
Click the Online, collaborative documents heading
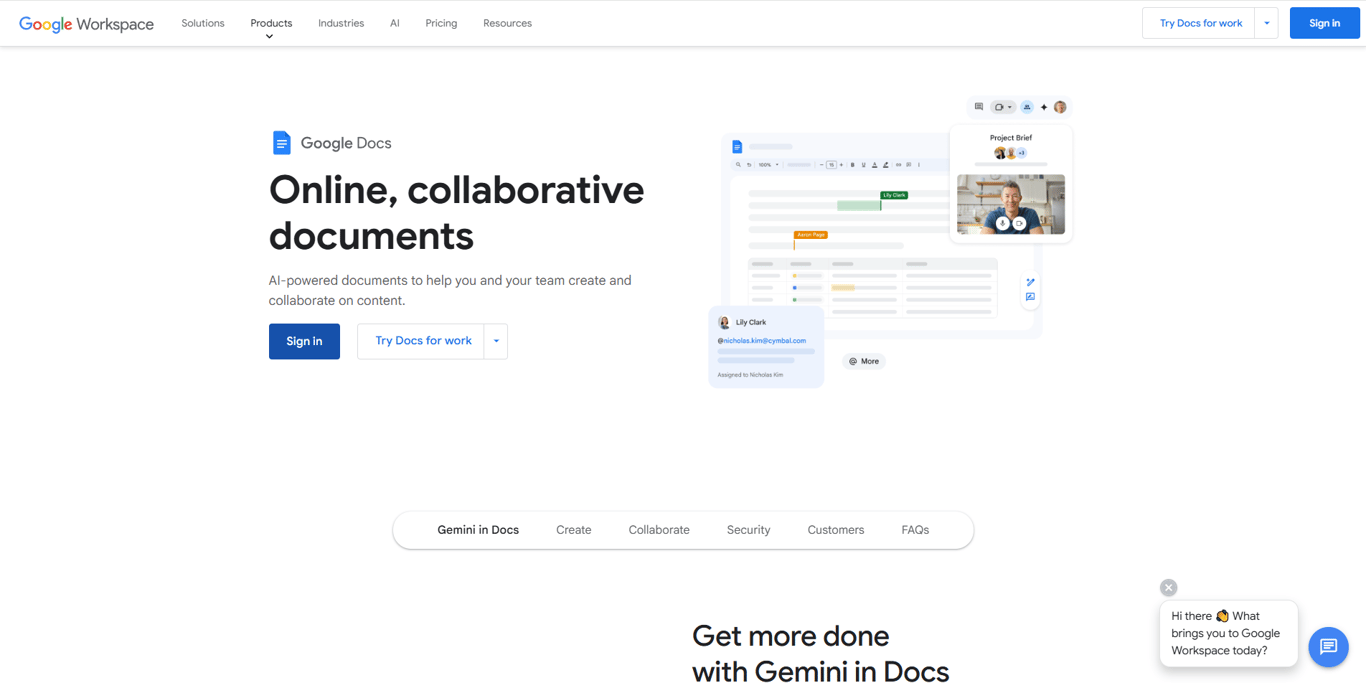(457, 213)
